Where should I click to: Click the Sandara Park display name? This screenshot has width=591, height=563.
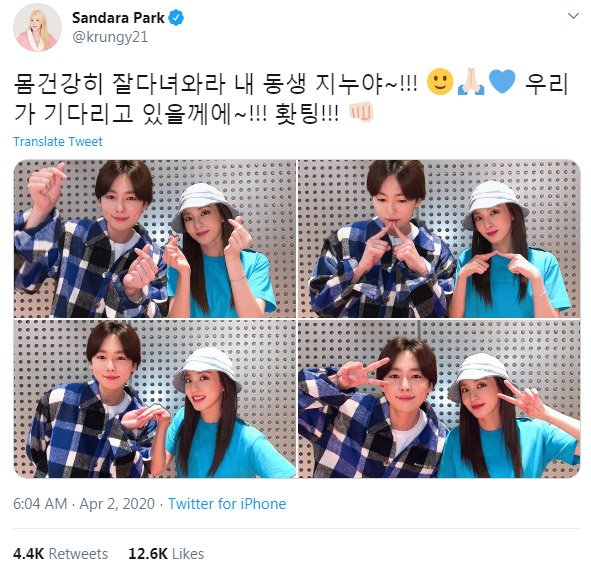118,18
